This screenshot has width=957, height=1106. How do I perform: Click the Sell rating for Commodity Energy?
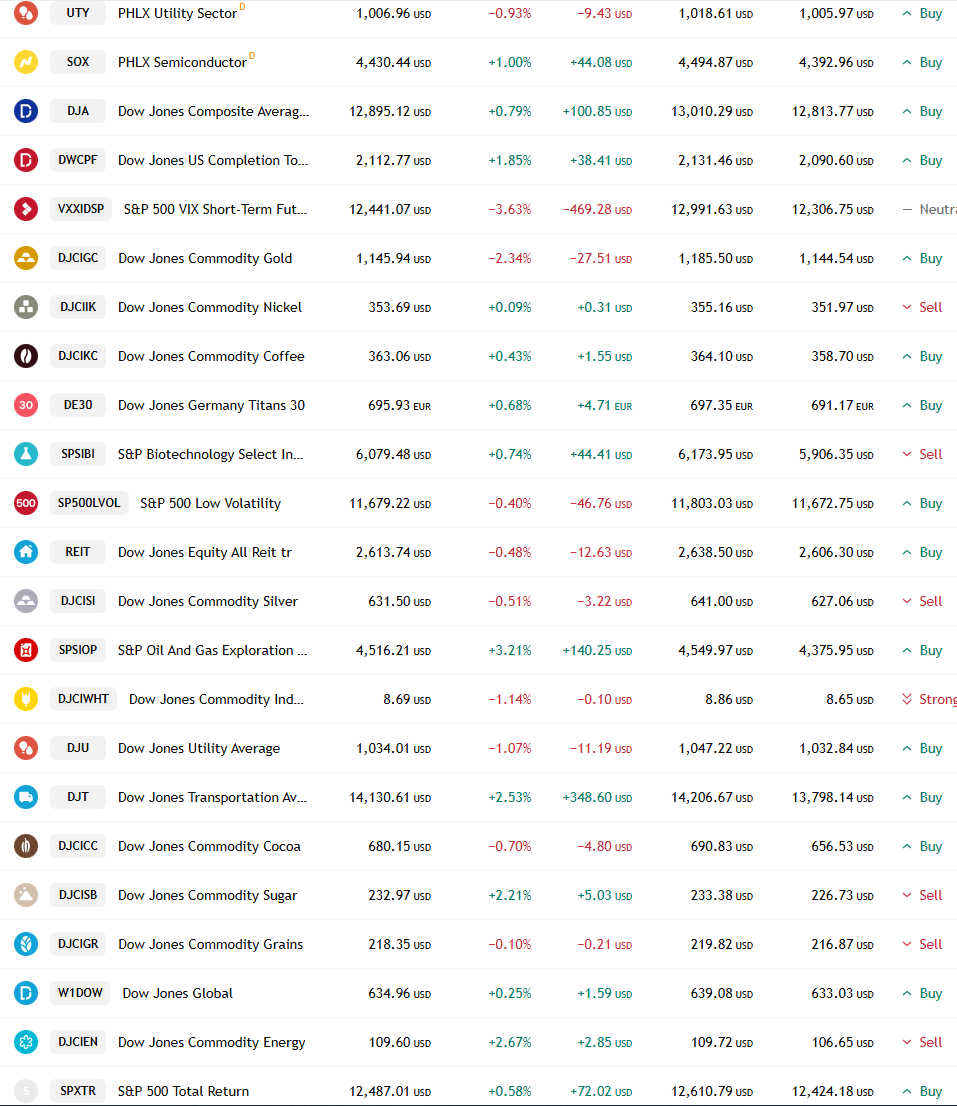pyautogui.click(x=923, y=1042)
